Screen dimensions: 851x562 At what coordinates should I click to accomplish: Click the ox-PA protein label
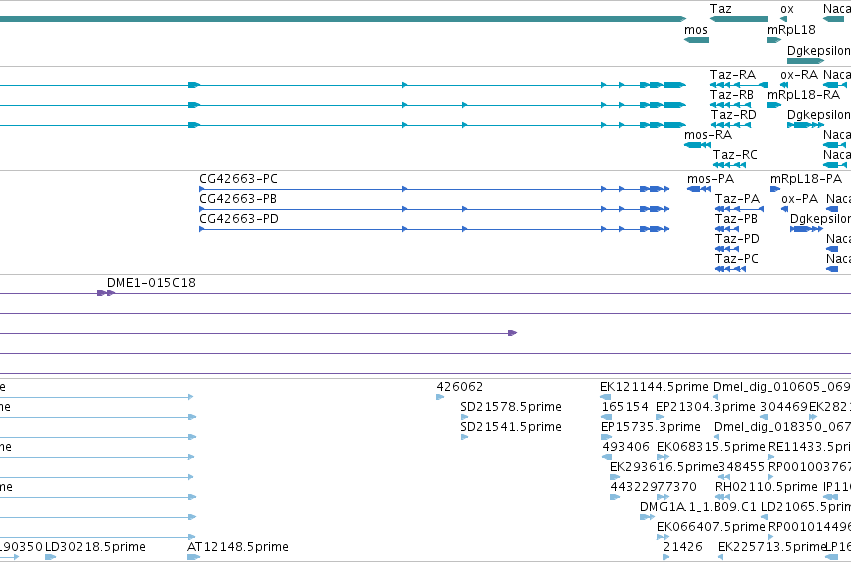799,199
